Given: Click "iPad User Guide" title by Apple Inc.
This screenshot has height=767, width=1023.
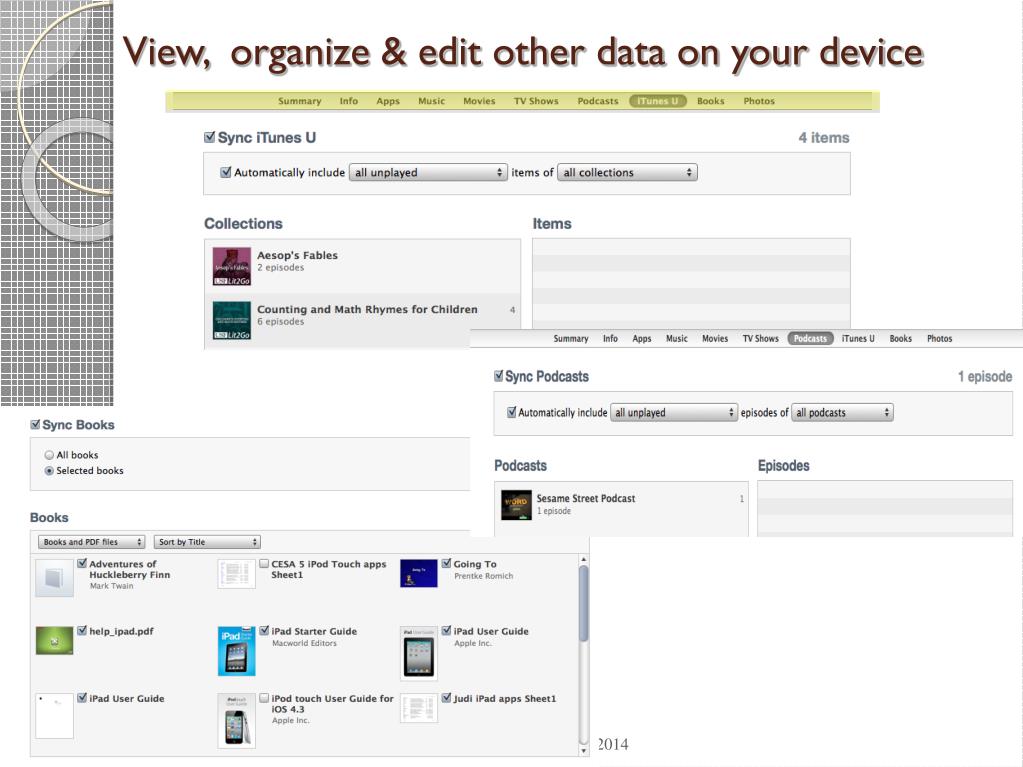Looking at the screenshot, I should pos(491,631).
